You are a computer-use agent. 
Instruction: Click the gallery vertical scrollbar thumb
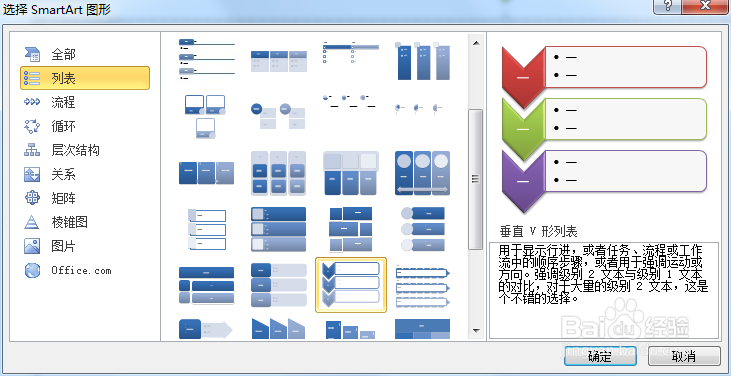(476, 179)
